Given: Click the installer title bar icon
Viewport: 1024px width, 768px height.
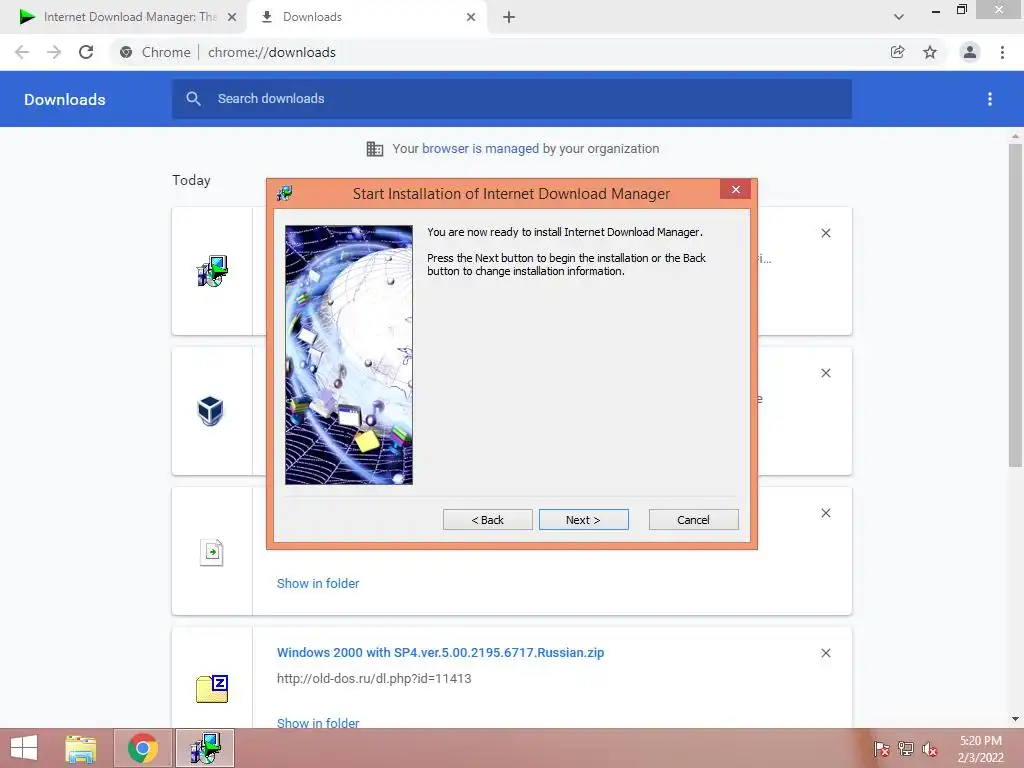Looking at the screenshot, I should [285, 193].
